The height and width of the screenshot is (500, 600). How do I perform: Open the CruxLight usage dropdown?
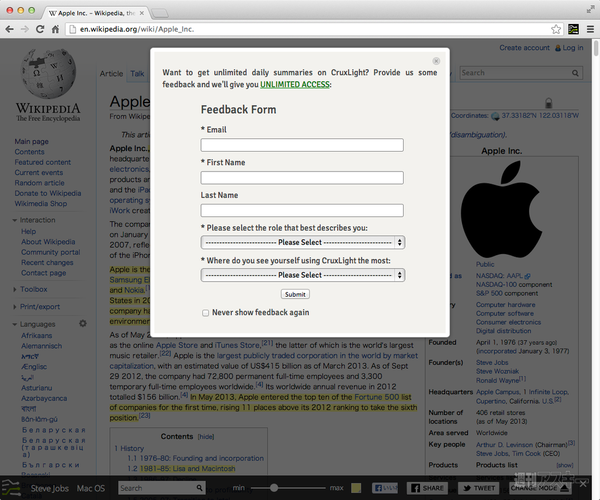(303, 275)
